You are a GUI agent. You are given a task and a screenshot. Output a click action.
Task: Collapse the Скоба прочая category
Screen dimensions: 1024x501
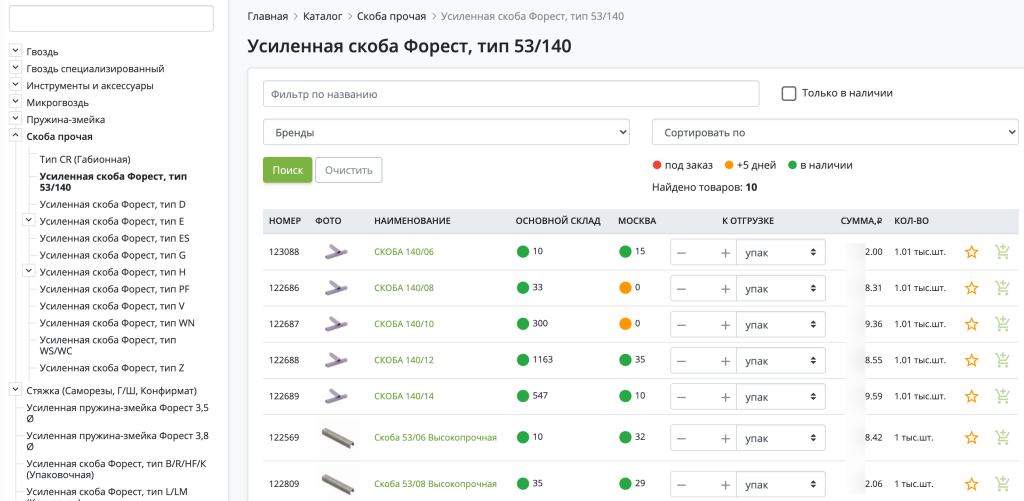16,136
